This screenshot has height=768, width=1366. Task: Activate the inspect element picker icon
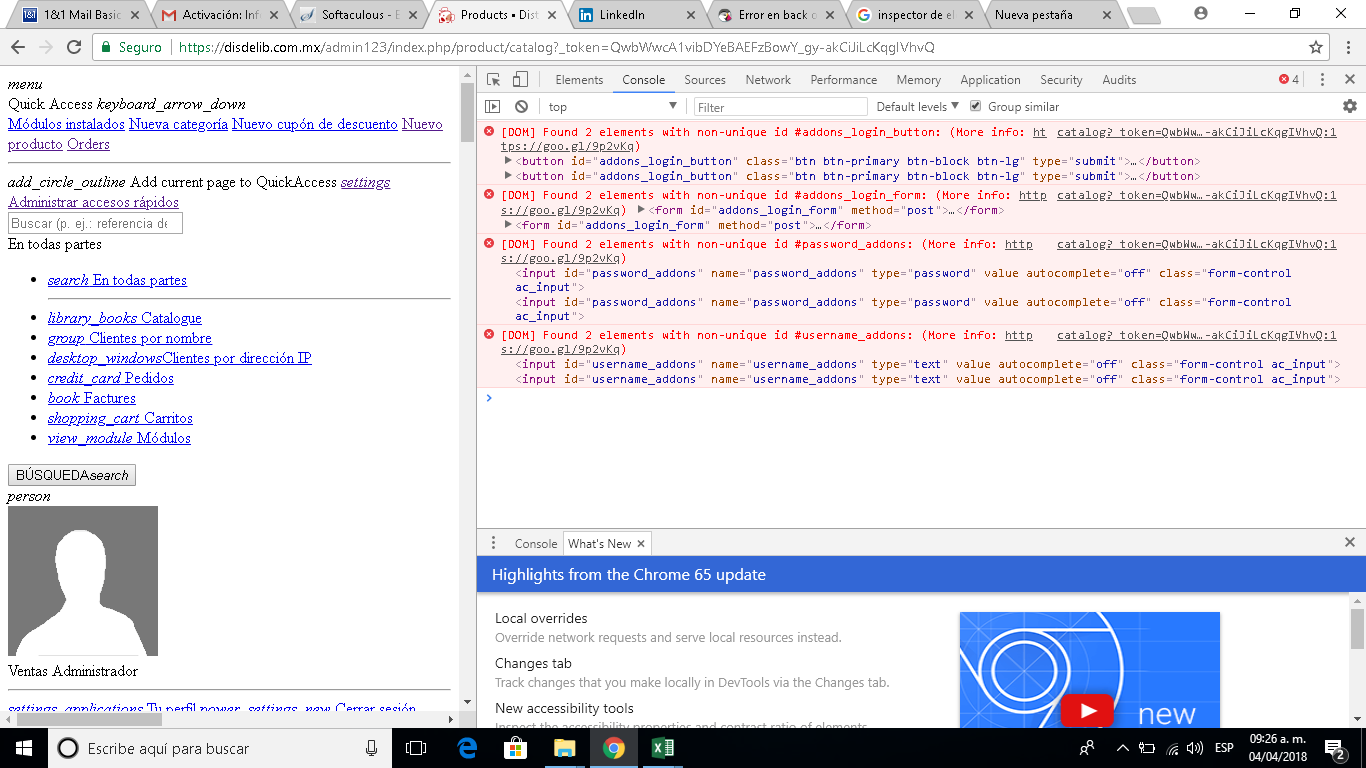[494, 80]
